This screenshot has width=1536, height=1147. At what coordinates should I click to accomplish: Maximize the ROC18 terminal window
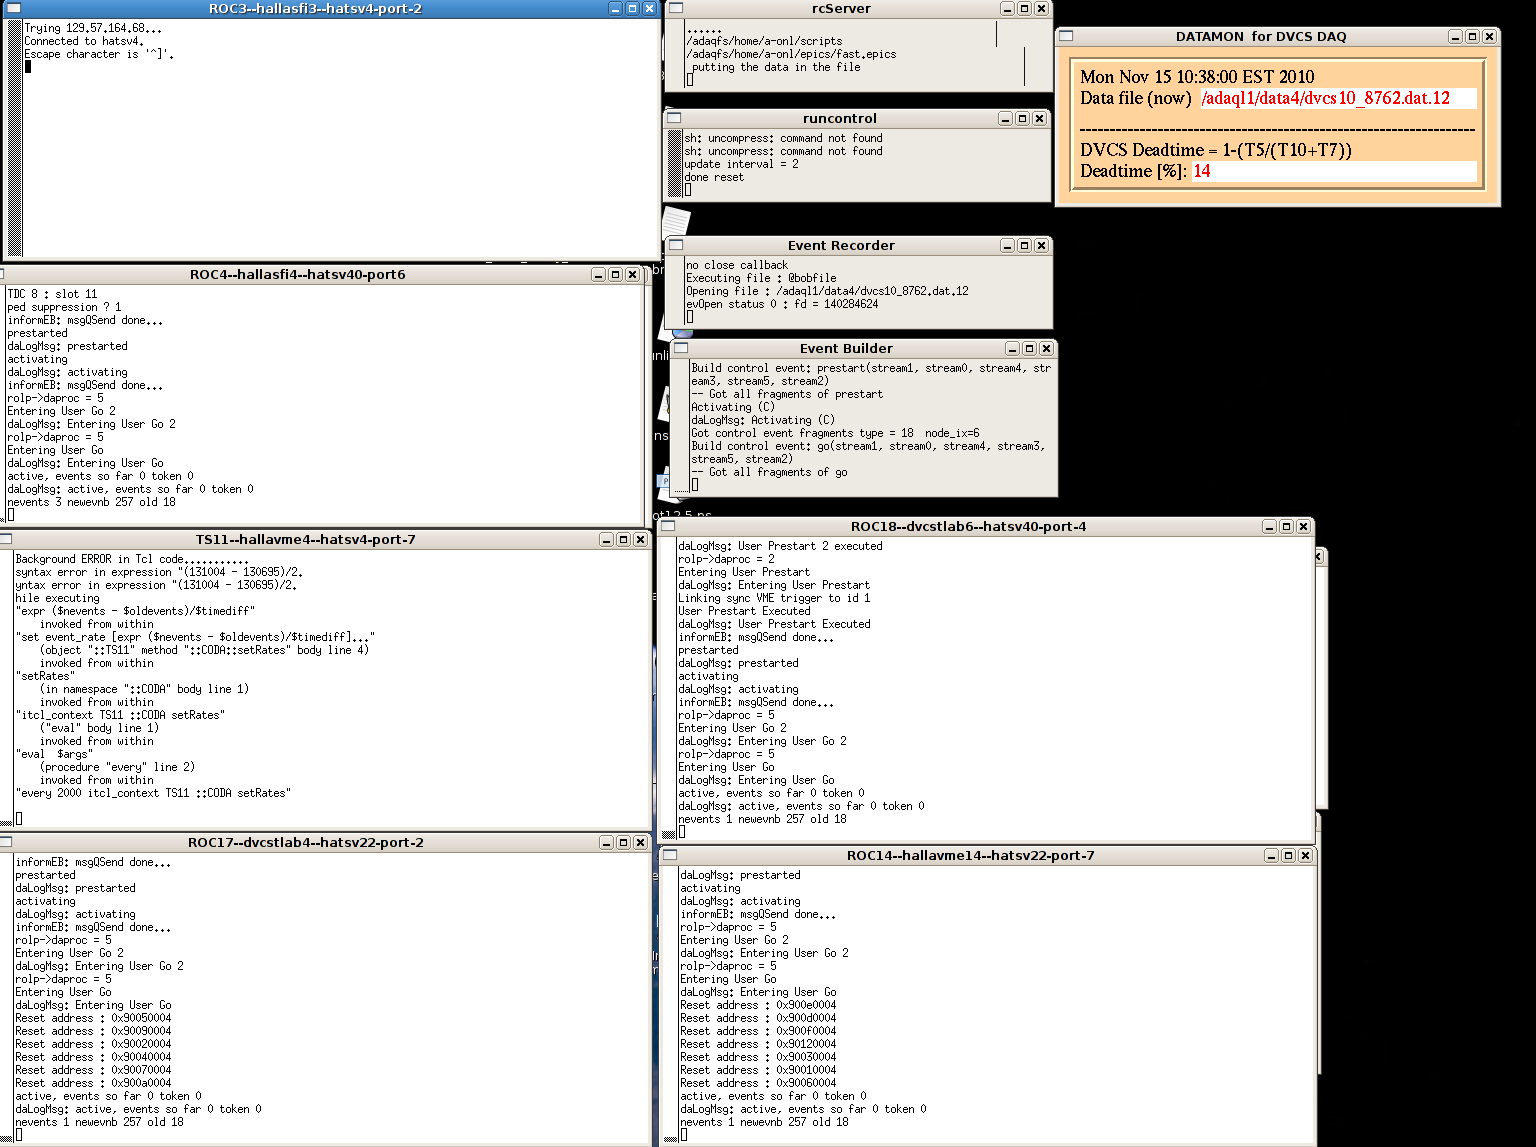[1287, 526]
